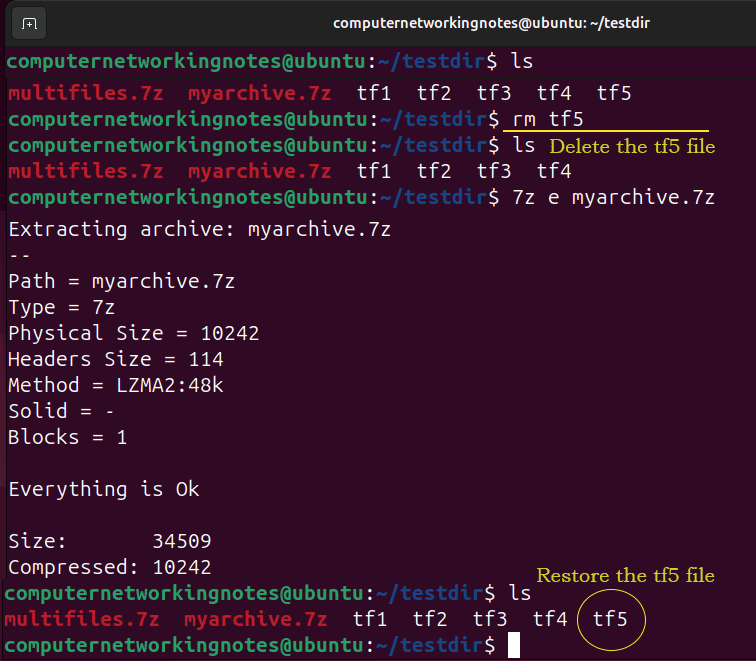The width and height of the screenshot is (756, 661).
Task: Click 'myarchive.7z' in the last ls output
Action: (256, 619)
